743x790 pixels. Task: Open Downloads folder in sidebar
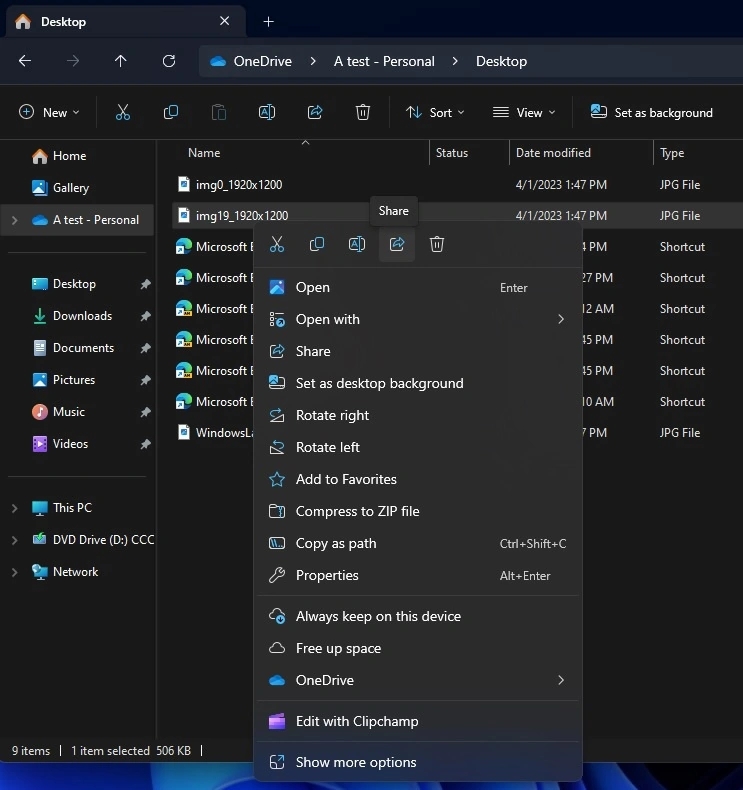tap(82, 316)
